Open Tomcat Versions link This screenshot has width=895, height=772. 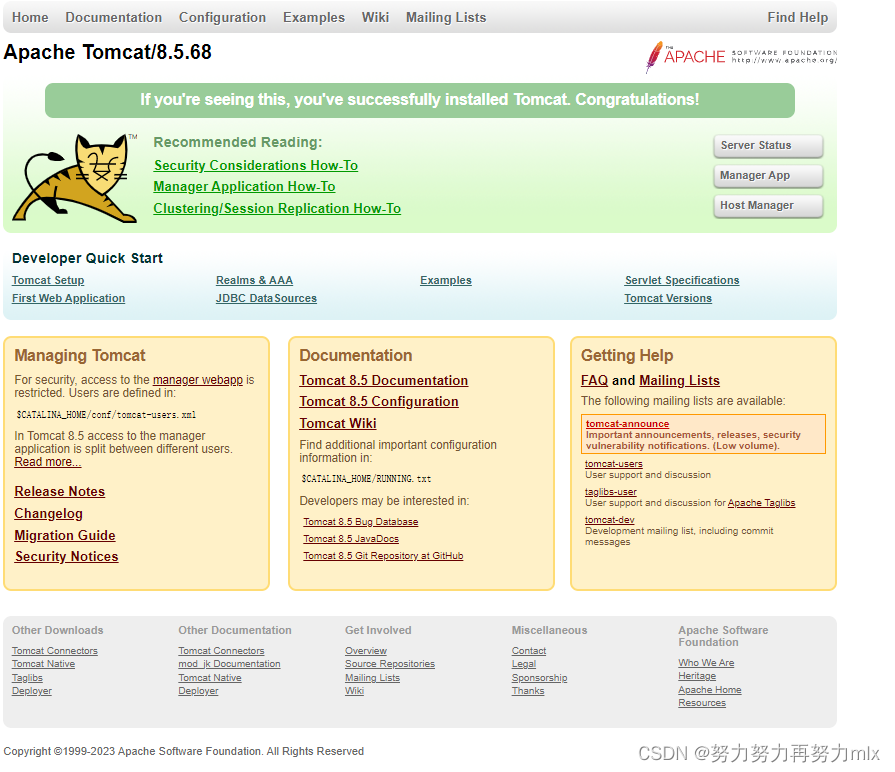point(668,298)
